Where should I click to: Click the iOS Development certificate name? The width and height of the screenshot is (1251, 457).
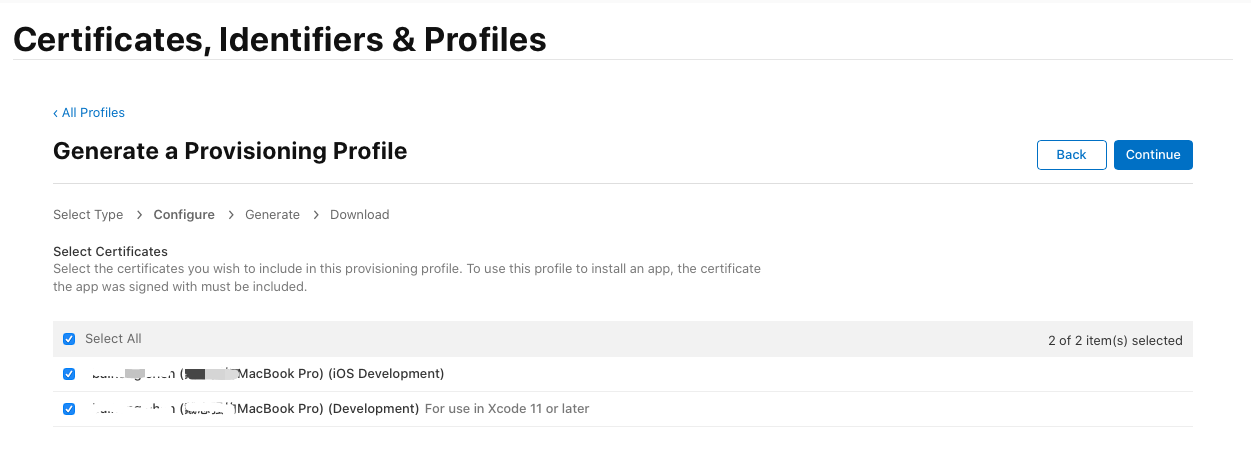pos(268,374)
